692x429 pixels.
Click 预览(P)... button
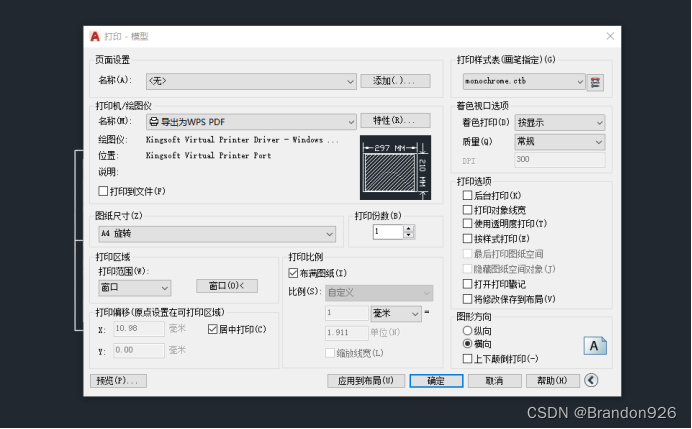(x=118, y=381)
